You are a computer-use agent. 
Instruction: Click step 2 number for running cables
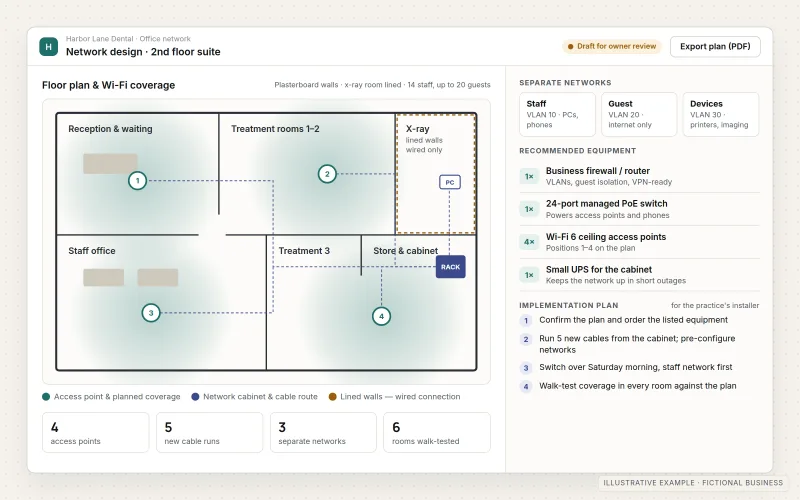coord(526,339)
